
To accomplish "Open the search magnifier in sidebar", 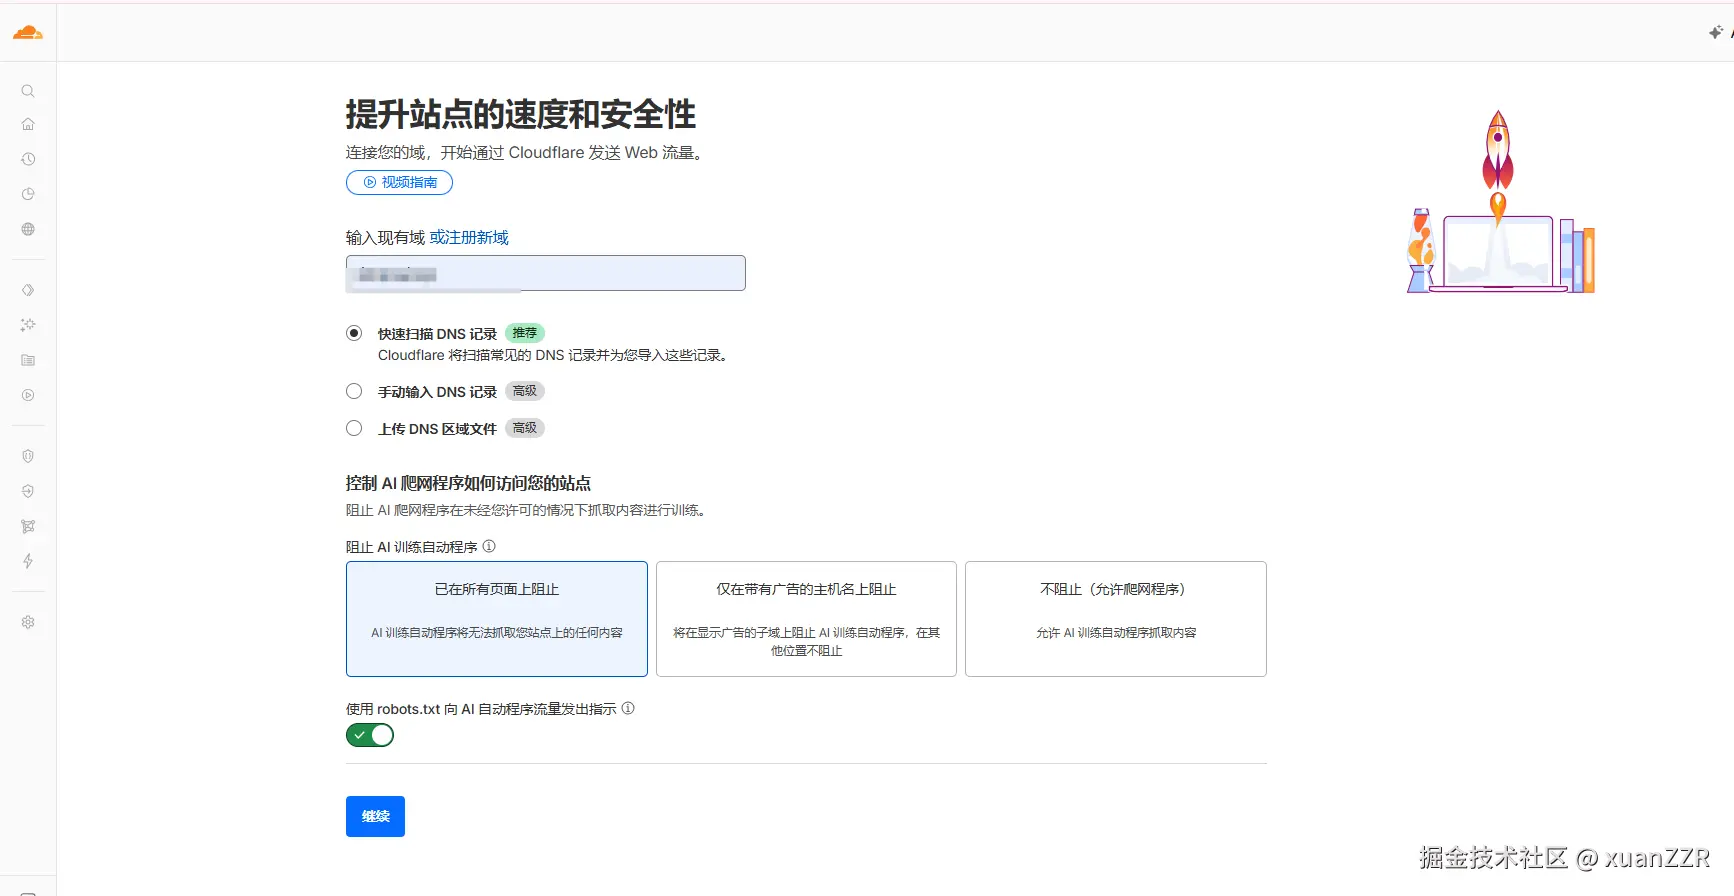I will pyautogui.click(x=28, y=91).
